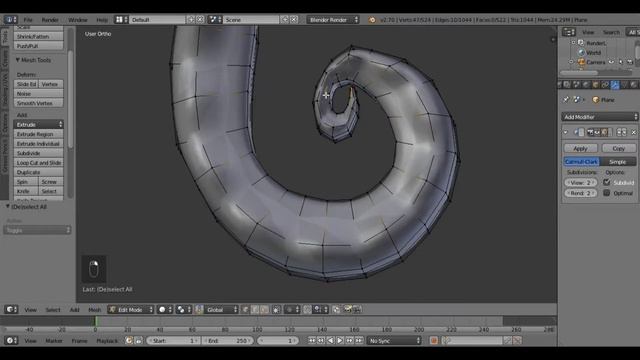Select the Catmull-Clark subdivision type
Viewport: 640px width, 360px height.
(x=582, y=162)
